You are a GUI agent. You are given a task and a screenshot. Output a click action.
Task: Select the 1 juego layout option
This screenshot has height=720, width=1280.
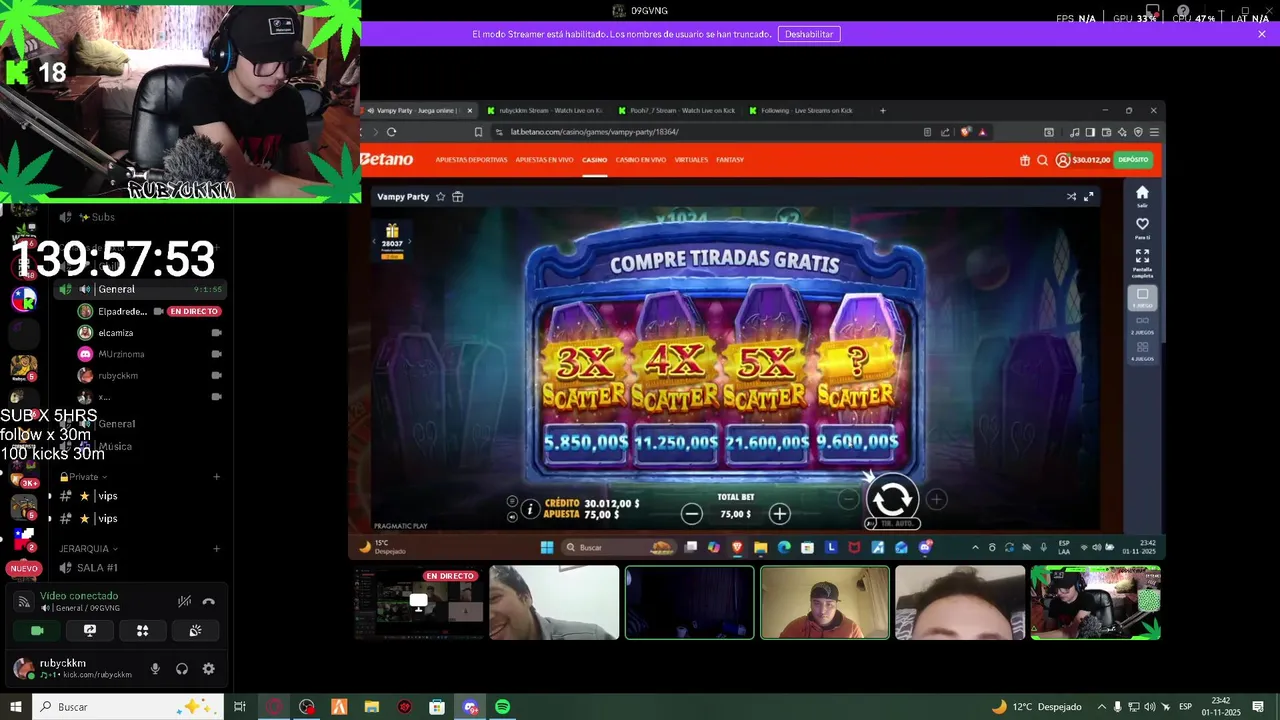[1142, 298]
